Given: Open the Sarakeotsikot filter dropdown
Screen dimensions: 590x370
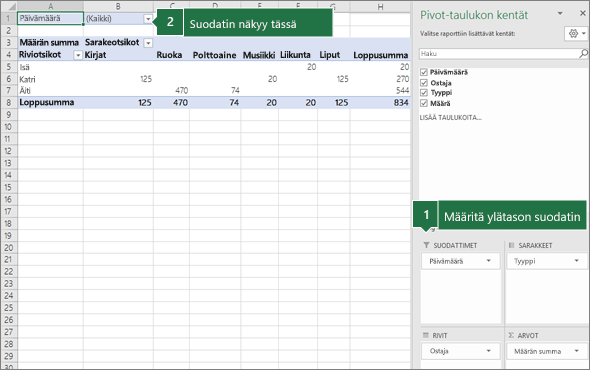Looking at the screenshot, I should coord(148,43).
